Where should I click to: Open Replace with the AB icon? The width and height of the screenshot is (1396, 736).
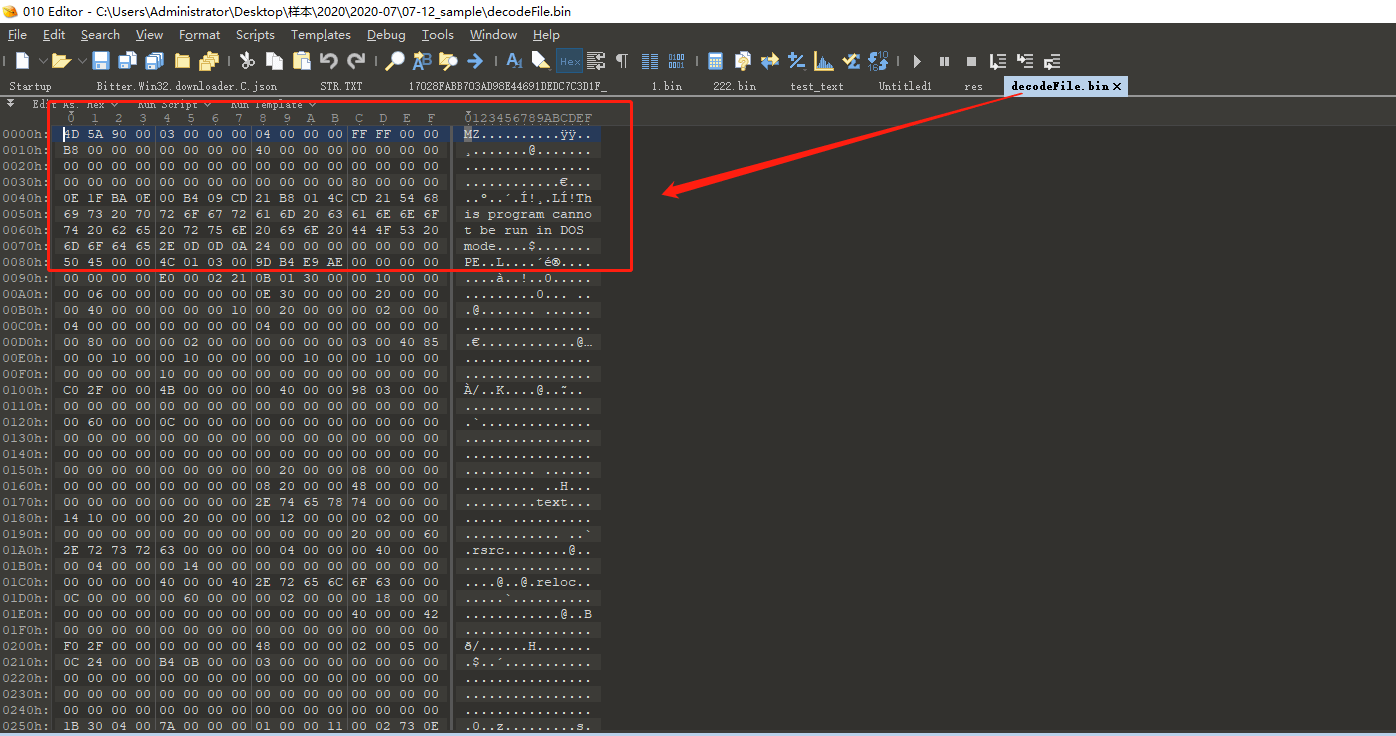coord(421,61)
